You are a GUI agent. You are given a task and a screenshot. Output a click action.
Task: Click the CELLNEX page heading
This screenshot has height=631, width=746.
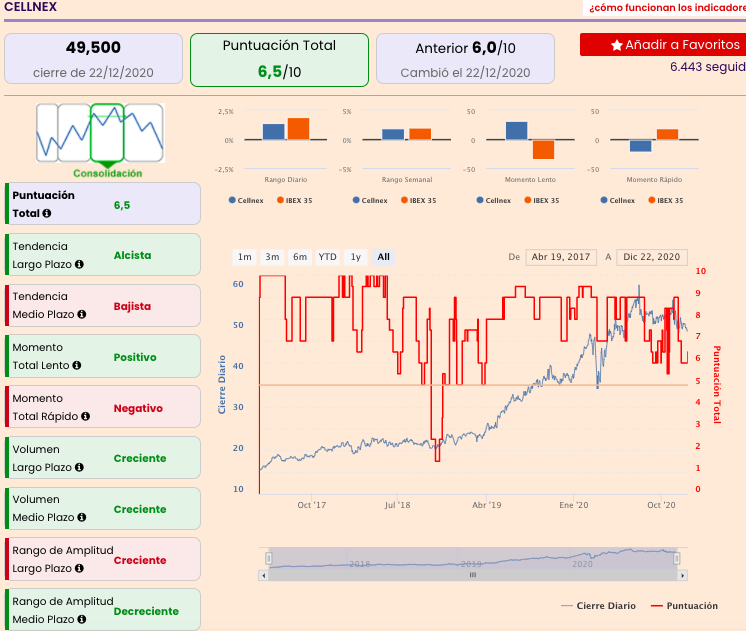point(30,7)
